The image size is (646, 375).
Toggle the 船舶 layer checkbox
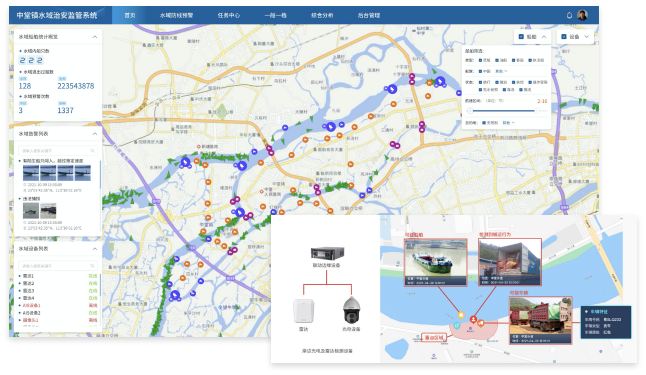tap(521, 37)
